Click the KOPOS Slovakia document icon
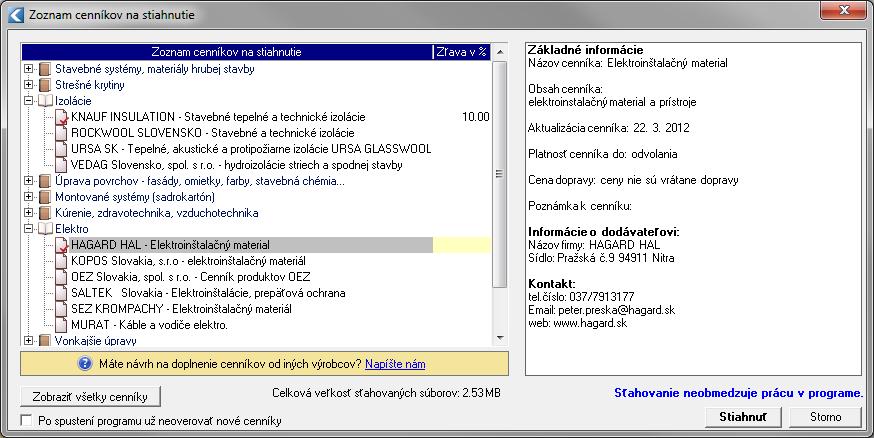Image resolution: width=874 pixels, height=438 pixels. tap(61, 261)
